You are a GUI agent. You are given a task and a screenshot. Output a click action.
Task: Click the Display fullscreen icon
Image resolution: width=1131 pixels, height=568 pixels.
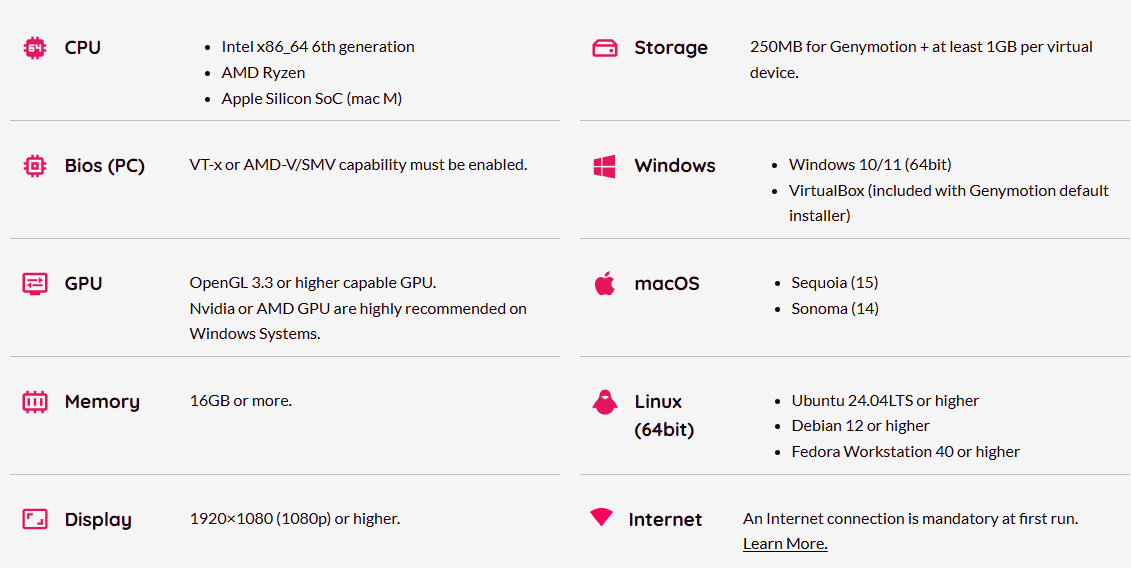click(35, 519)
